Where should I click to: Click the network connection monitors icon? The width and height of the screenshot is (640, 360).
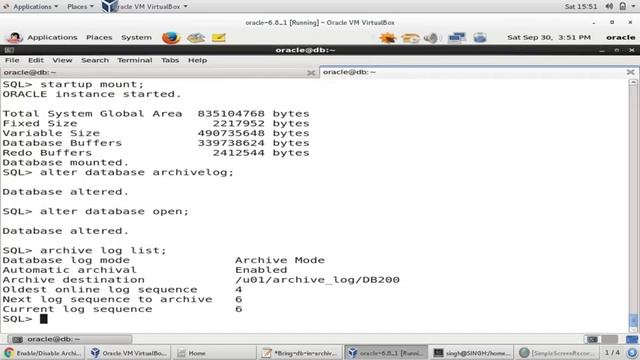[x=457, y=38]
